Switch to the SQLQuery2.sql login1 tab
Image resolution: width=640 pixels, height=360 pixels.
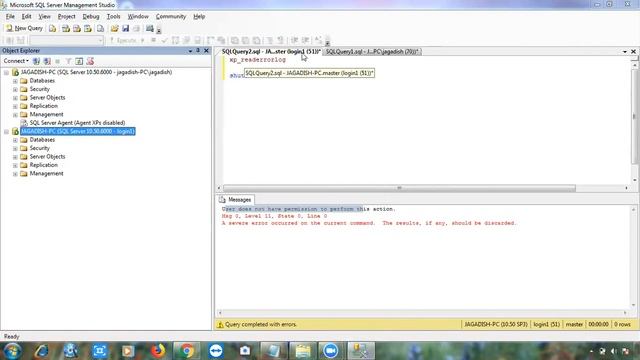pos(271,52)
